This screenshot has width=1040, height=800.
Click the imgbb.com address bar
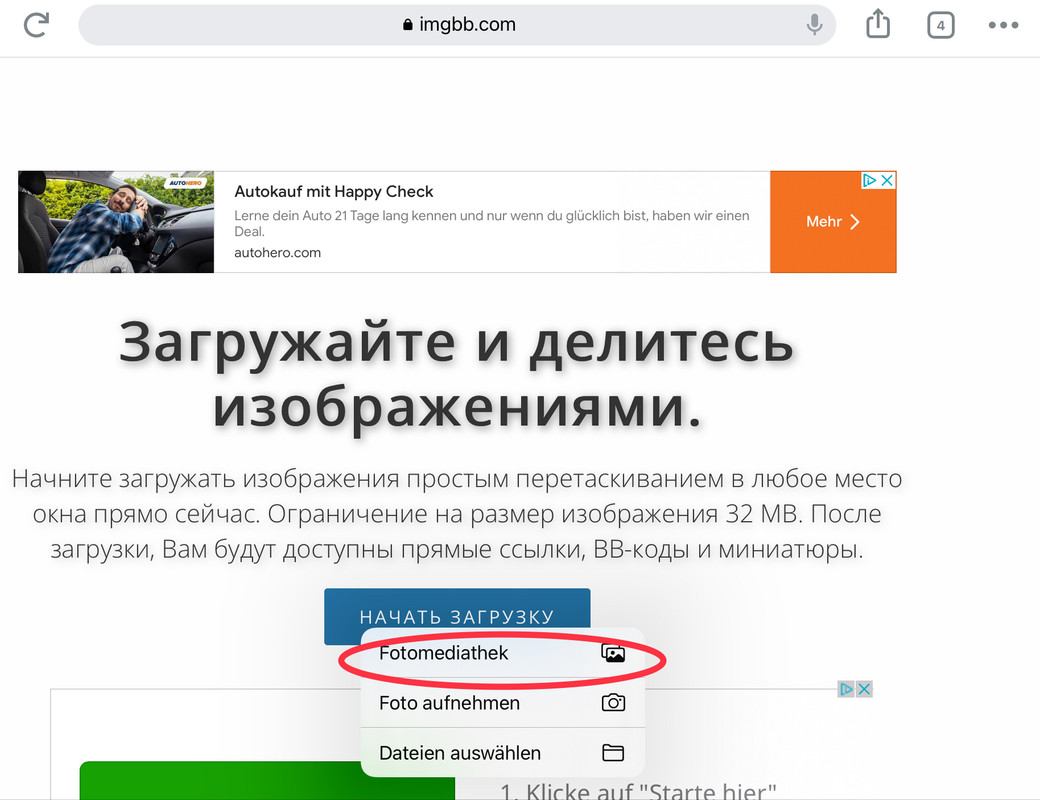(x=457, y=25)
